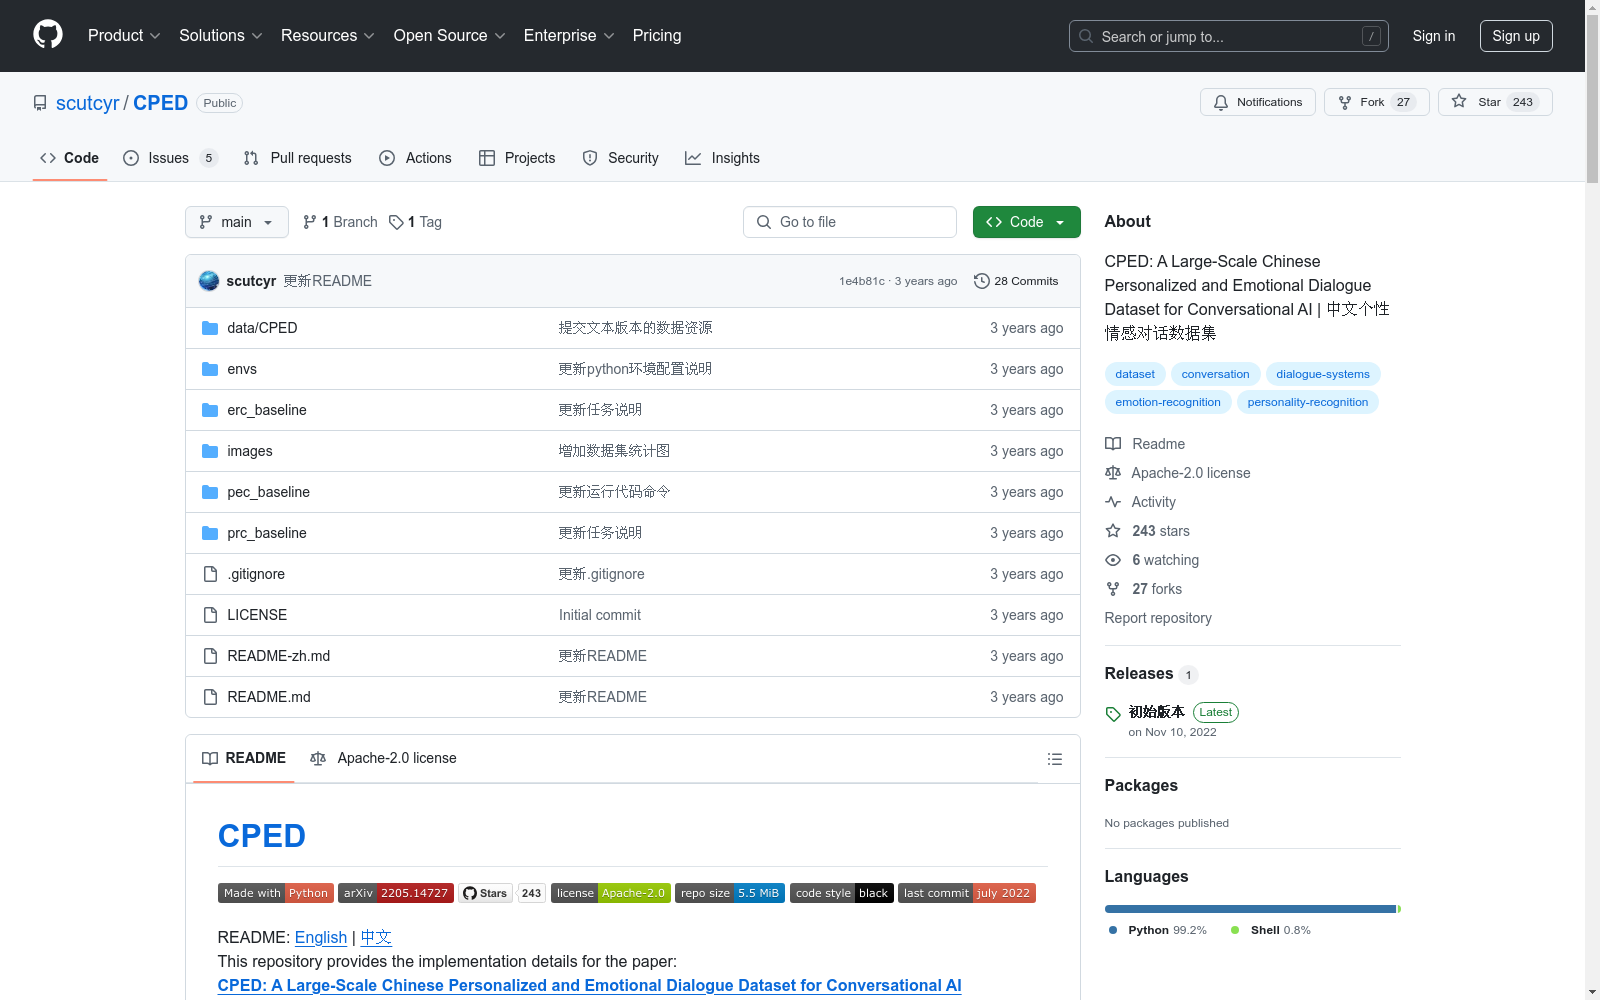
Task: Expand the Open Source menu
Action: coord(450,35)
